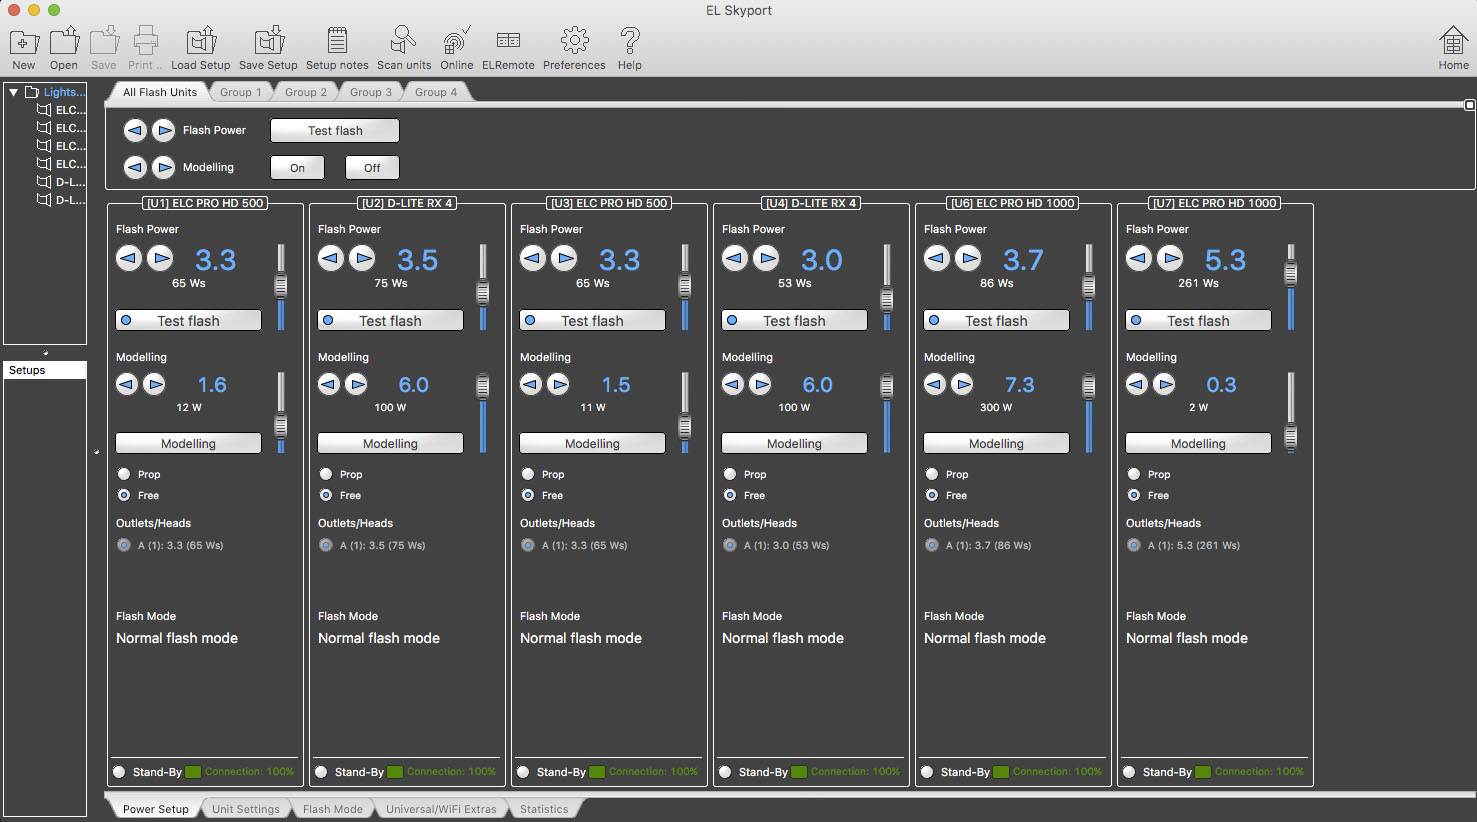Screen dimensions: 1477x822
Task: Decrease Modelling for all flash units
Action: click(x=135, y=167)
